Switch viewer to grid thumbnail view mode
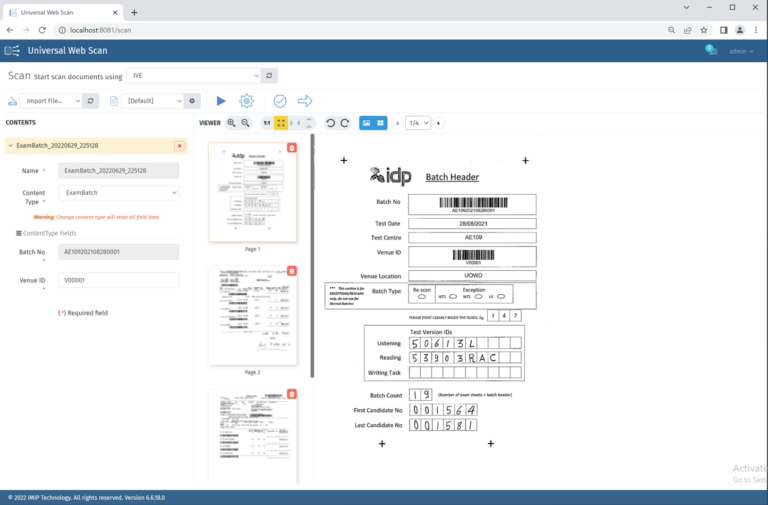Screen dimensions: 768x505 [x=381, y=123]
